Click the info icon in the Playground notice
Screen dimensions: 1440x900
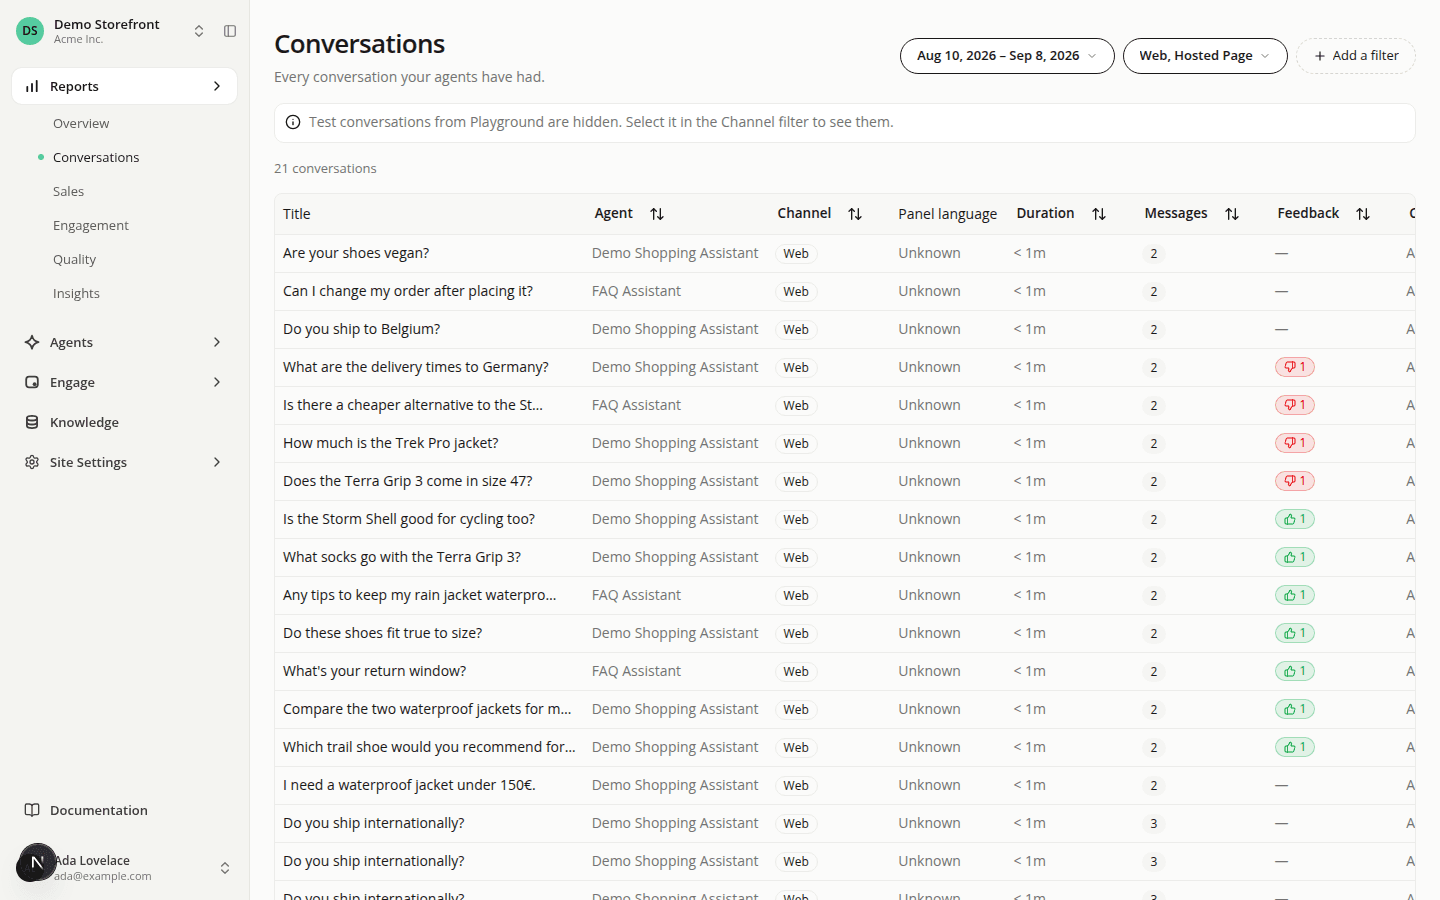(x=293, y=122)
